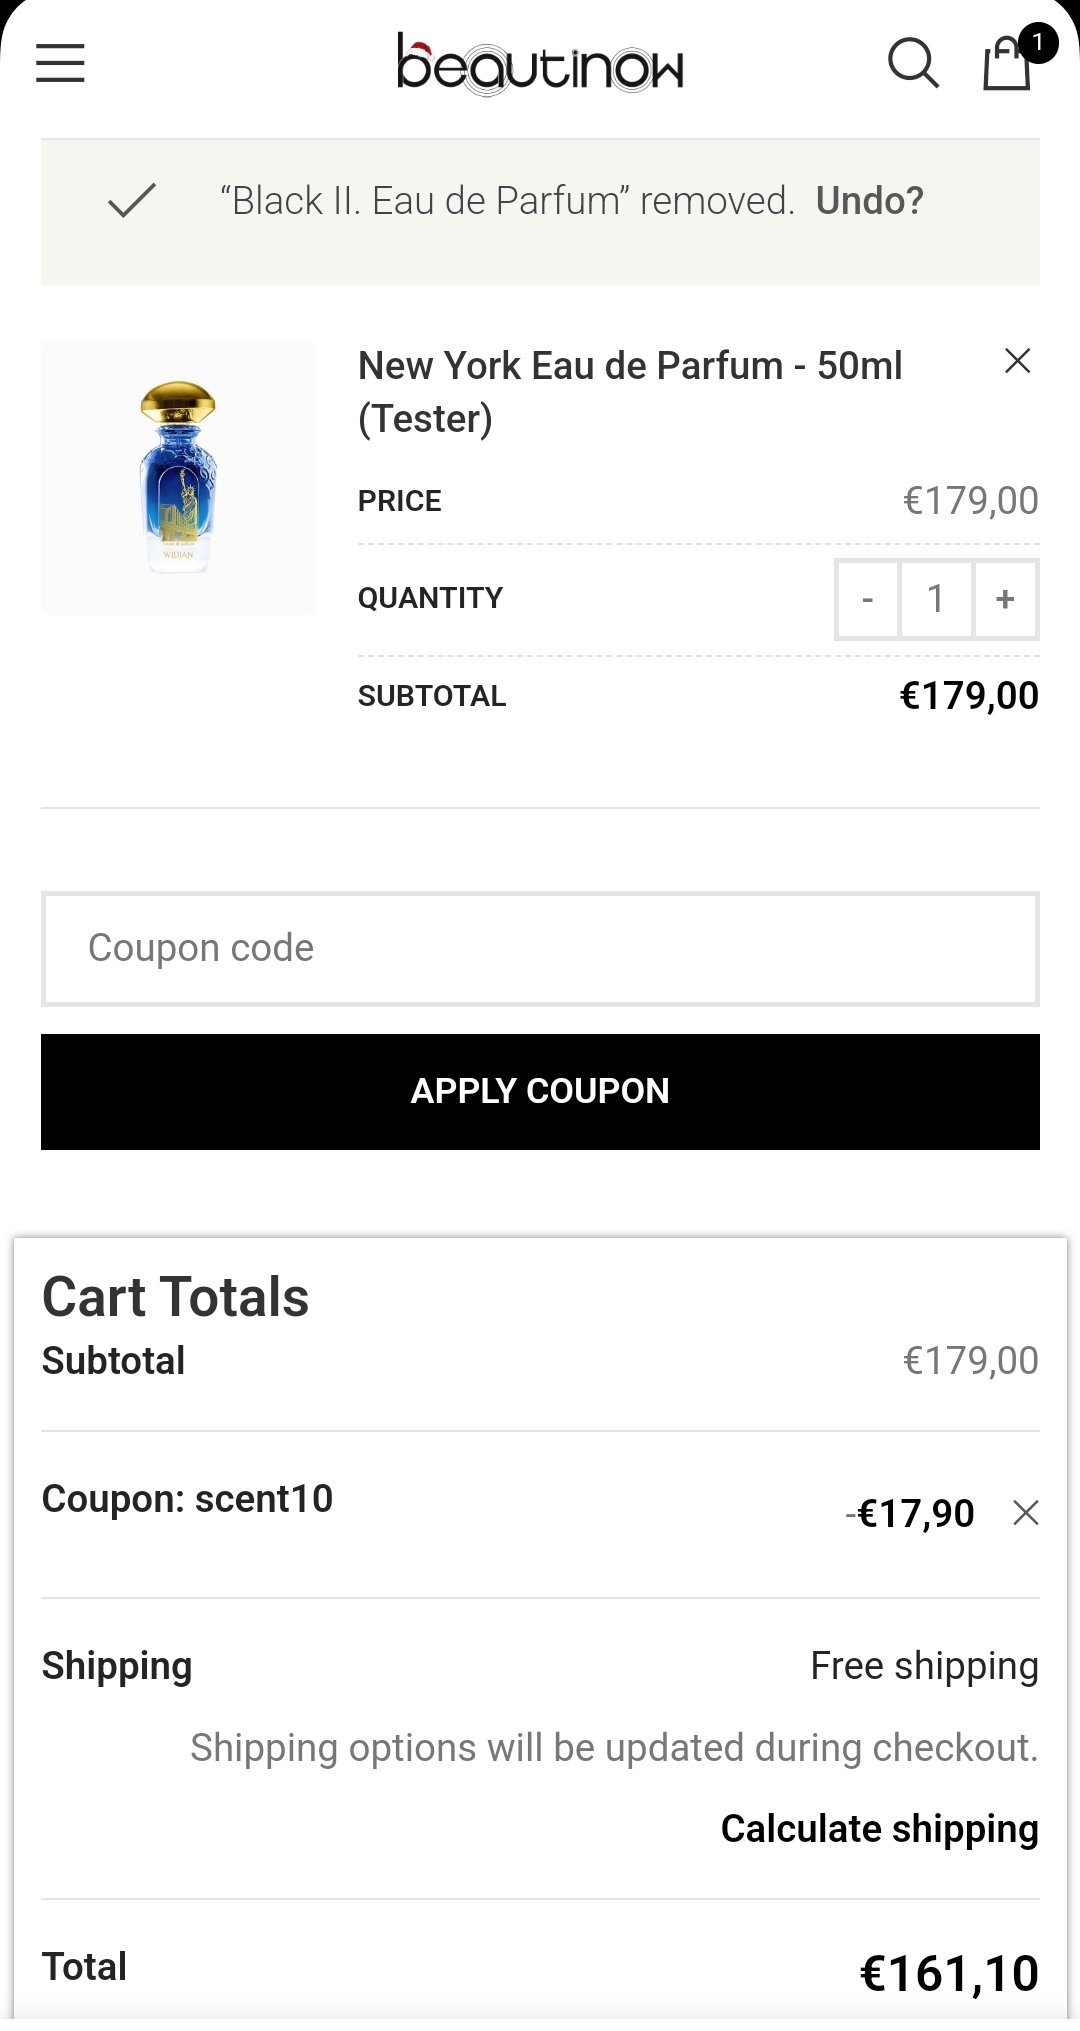Click the Total amount €161,10
The height and width of the screenshot is (2031, 1080).
(949, 1973)
